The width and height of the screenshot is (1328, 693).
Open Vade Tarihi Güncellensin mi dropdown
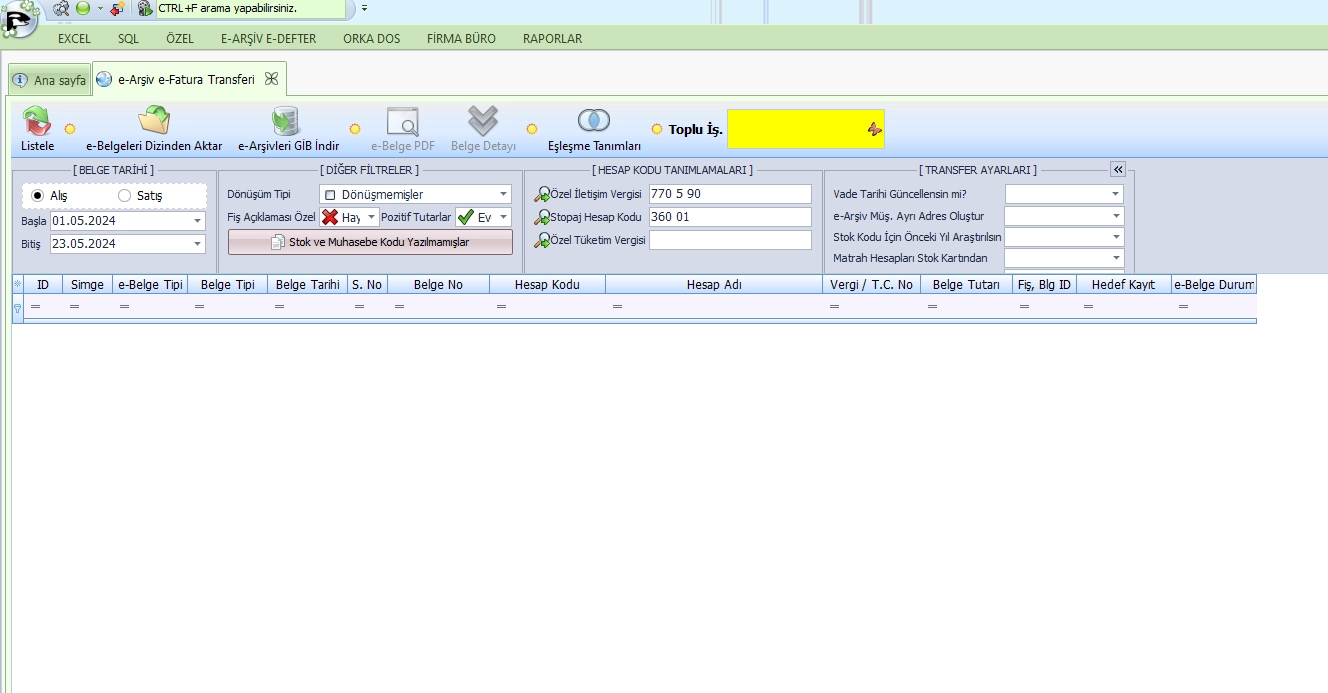(x=1114, y=194)
